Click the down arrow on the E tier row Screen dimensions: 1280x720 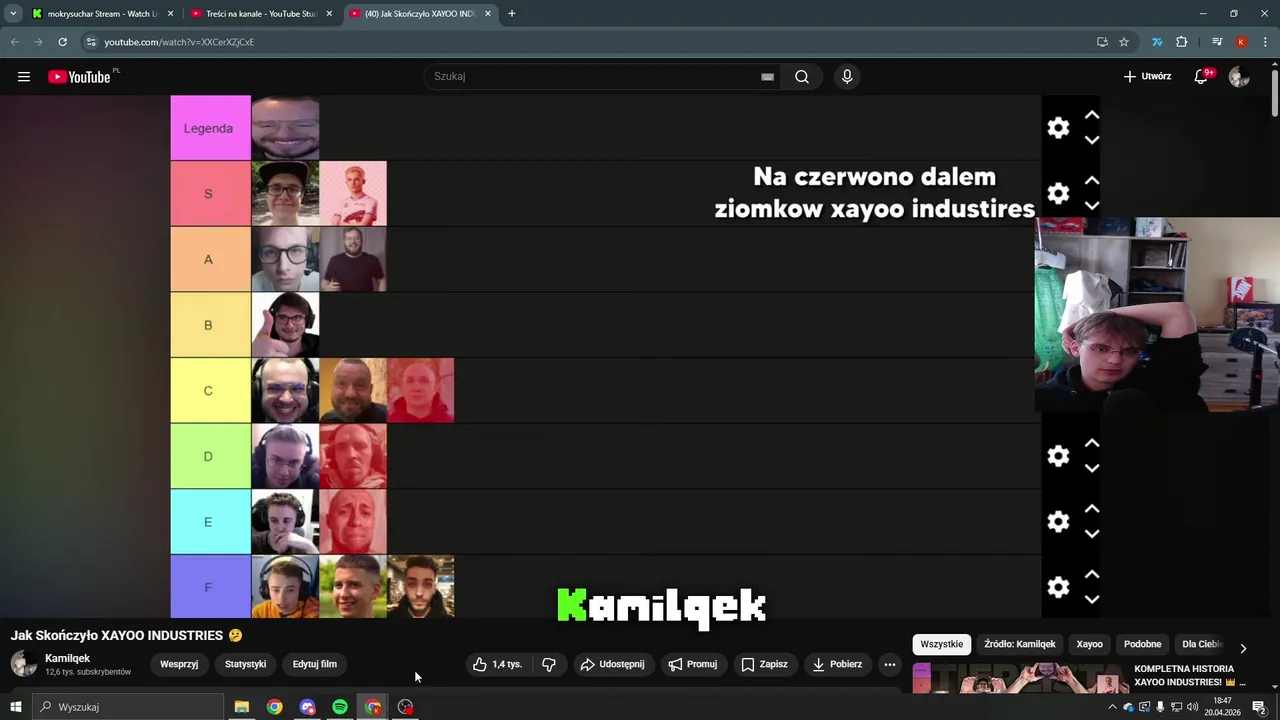[x=1092, y=534]
